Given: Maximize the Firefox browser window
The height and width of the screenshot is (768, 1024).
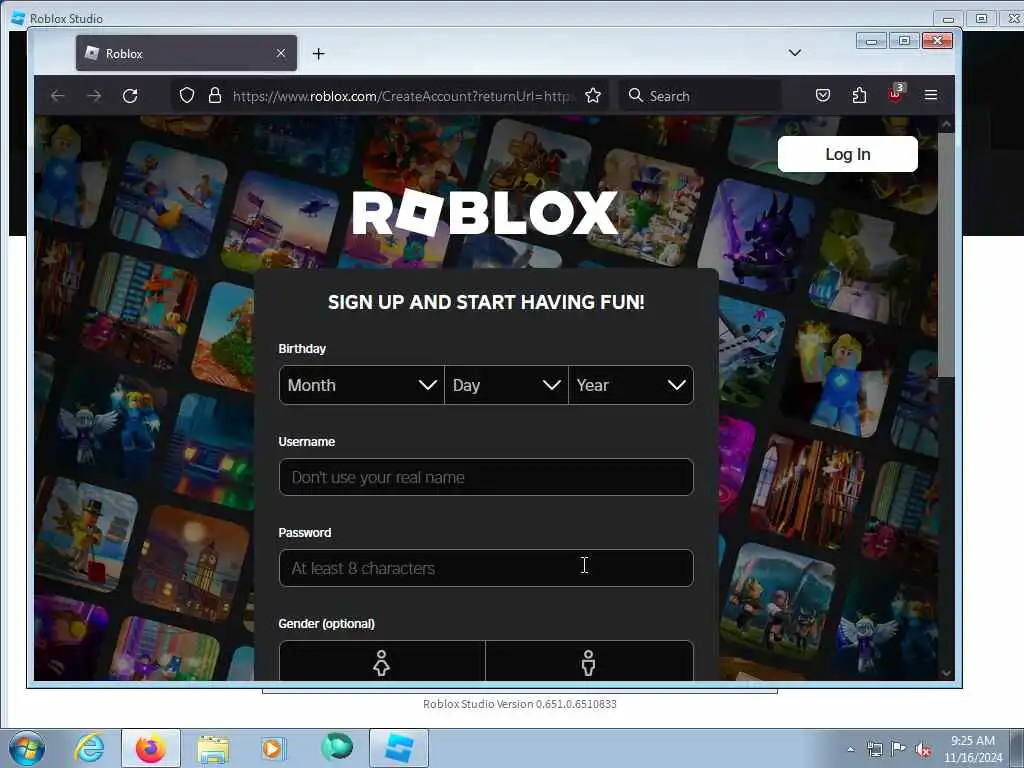Looking at the screenshot, I should tap(904, 41).
